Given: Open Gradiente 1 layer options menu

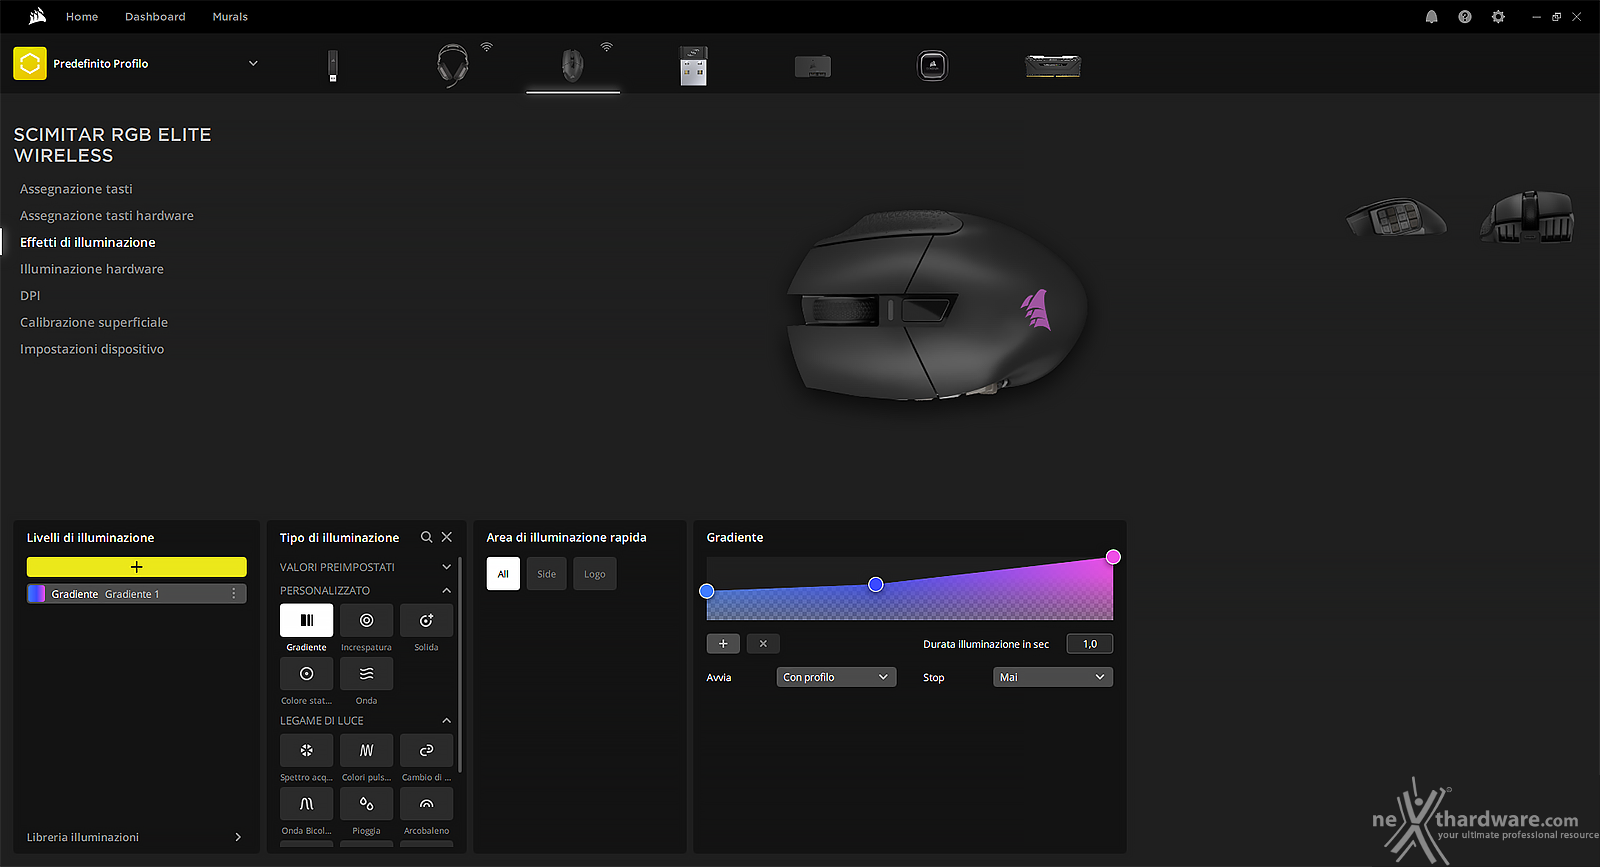Looking at the screenshot, I should [234, 593].
